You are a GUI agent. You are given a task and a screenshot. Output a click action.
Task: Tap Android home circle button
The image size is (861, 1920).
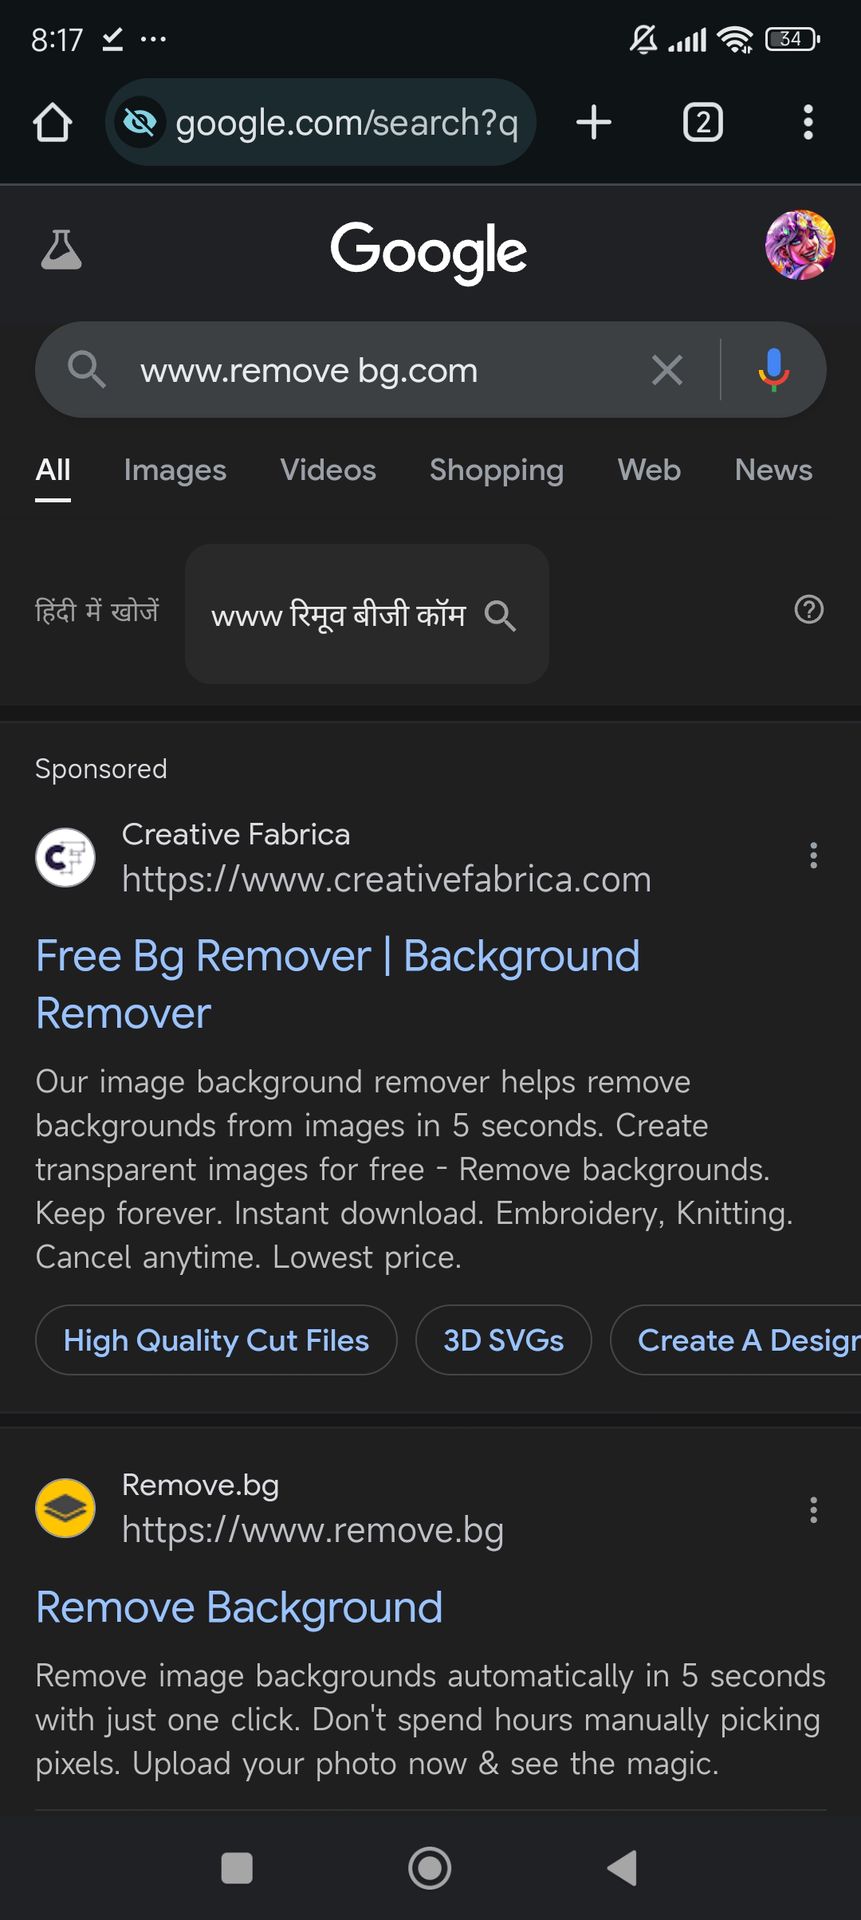[430, 1868]
